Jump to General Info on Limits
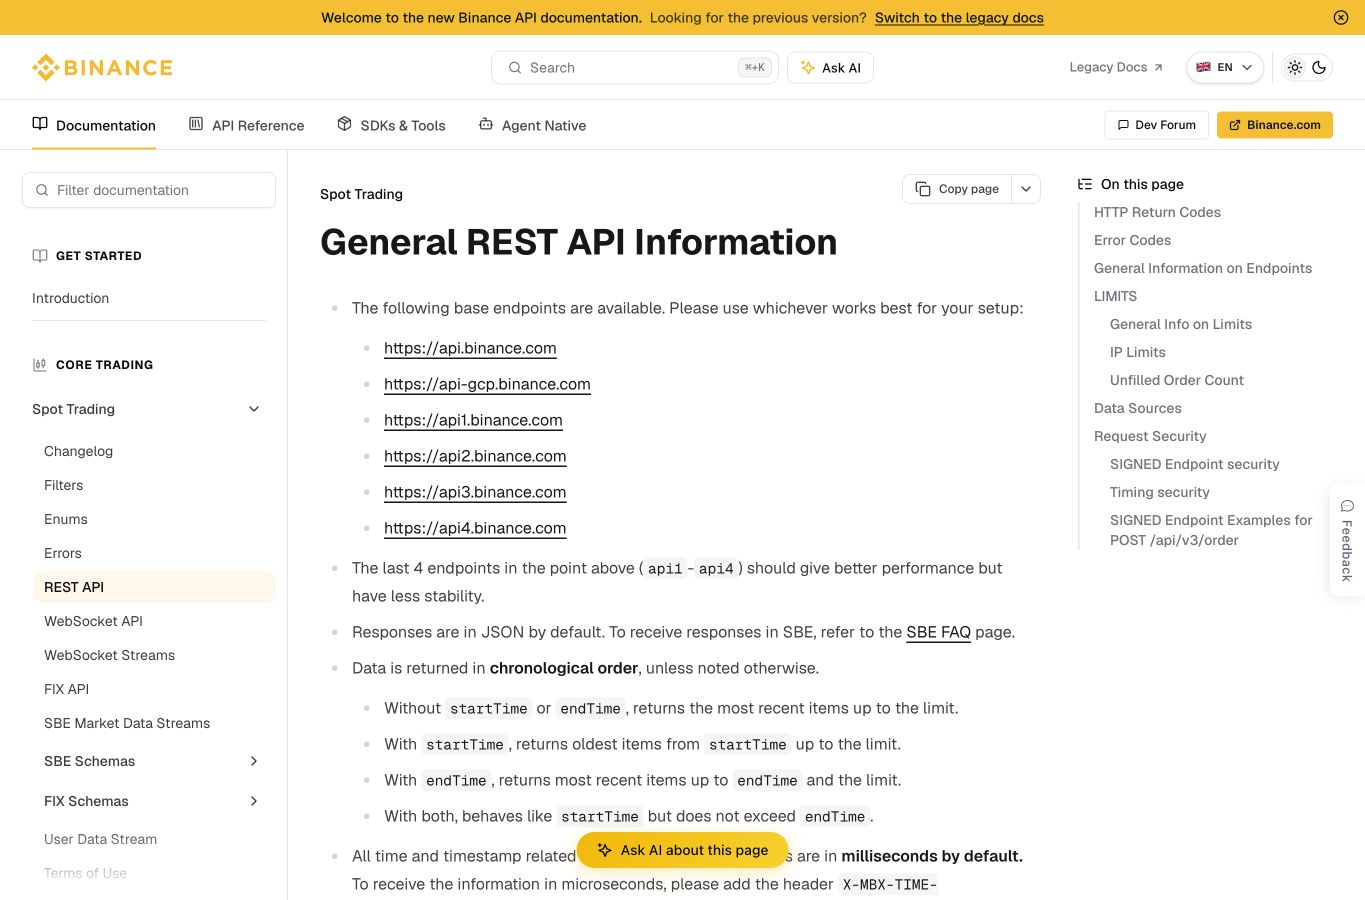 point(1181,324)
